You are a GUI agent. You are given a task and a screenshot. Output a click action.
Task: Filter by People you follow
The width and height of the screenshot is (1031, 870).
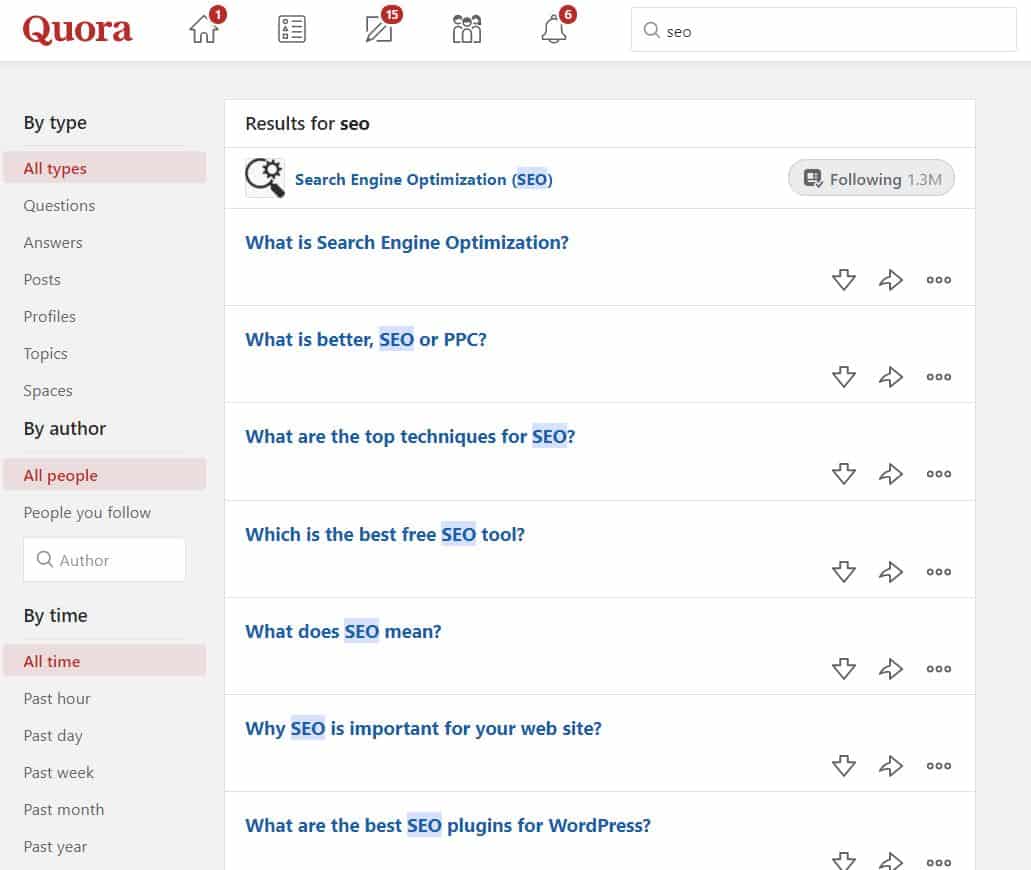(x=87, y=512)
